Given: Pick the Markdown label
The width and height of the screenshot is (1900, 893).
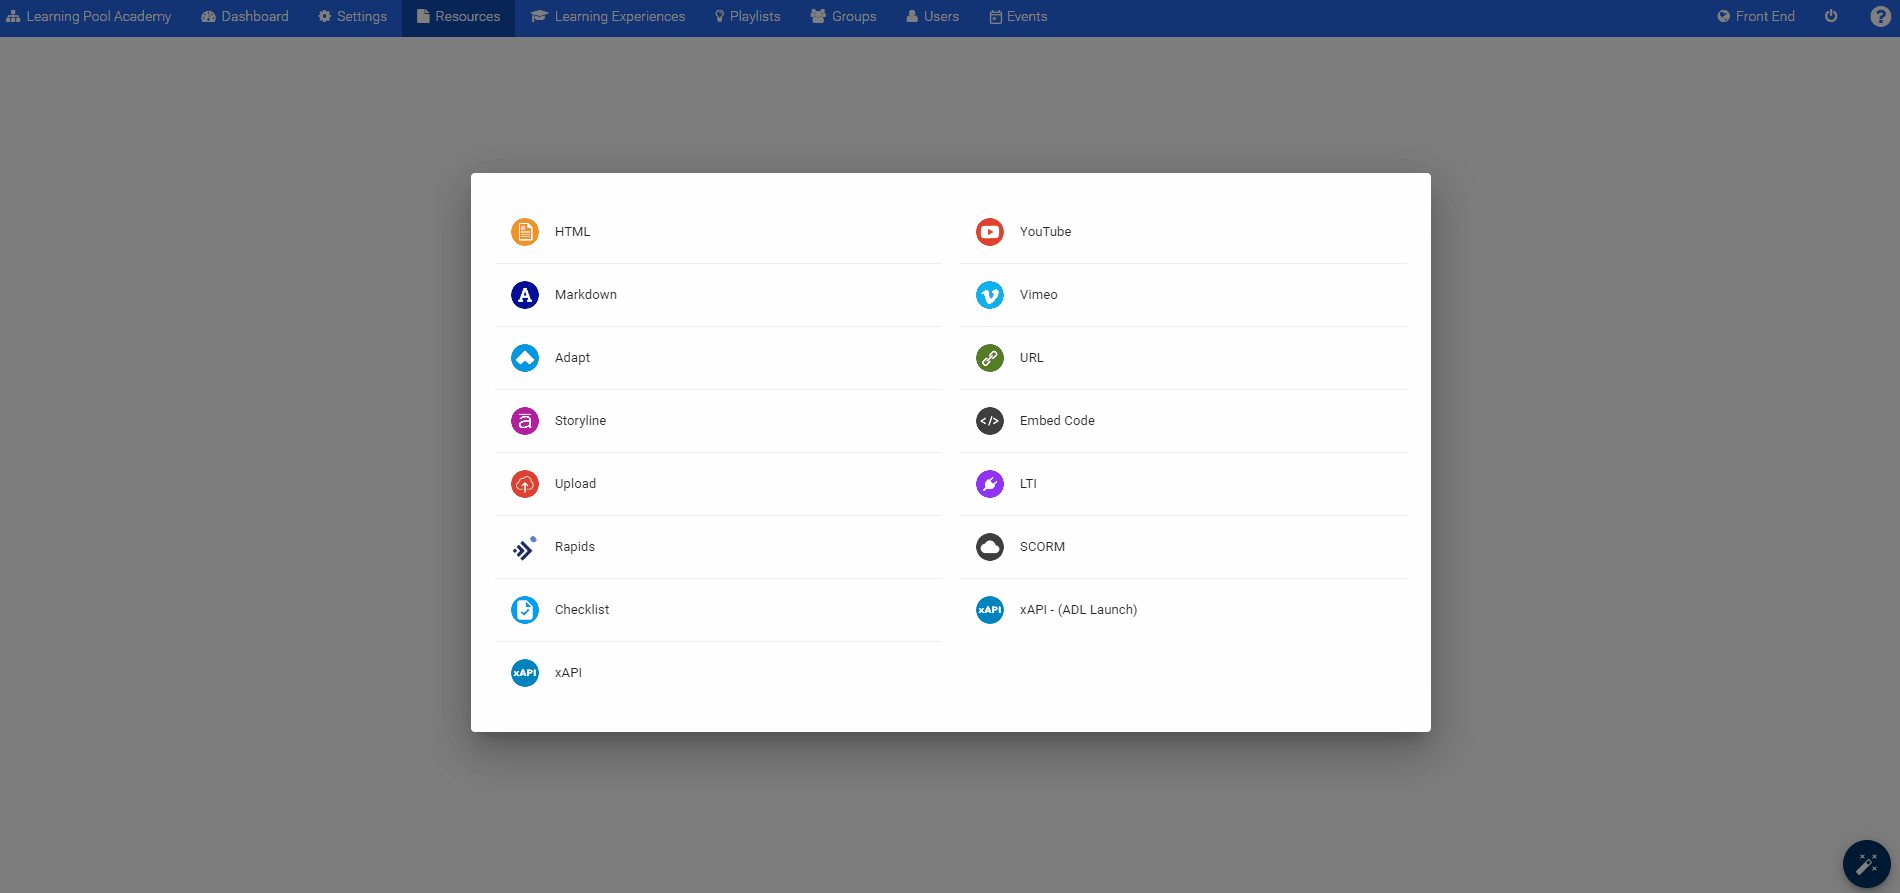Looking at the screenshot, I should (x=586, y=295).
